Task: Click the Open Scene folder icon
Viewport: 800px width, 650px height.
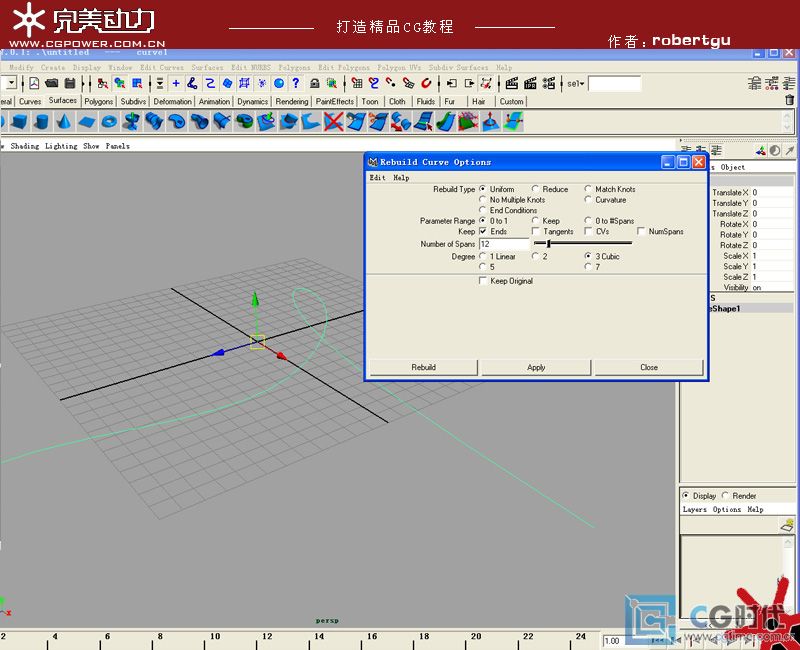Action: pyautogui.click(x=52, y=83)
